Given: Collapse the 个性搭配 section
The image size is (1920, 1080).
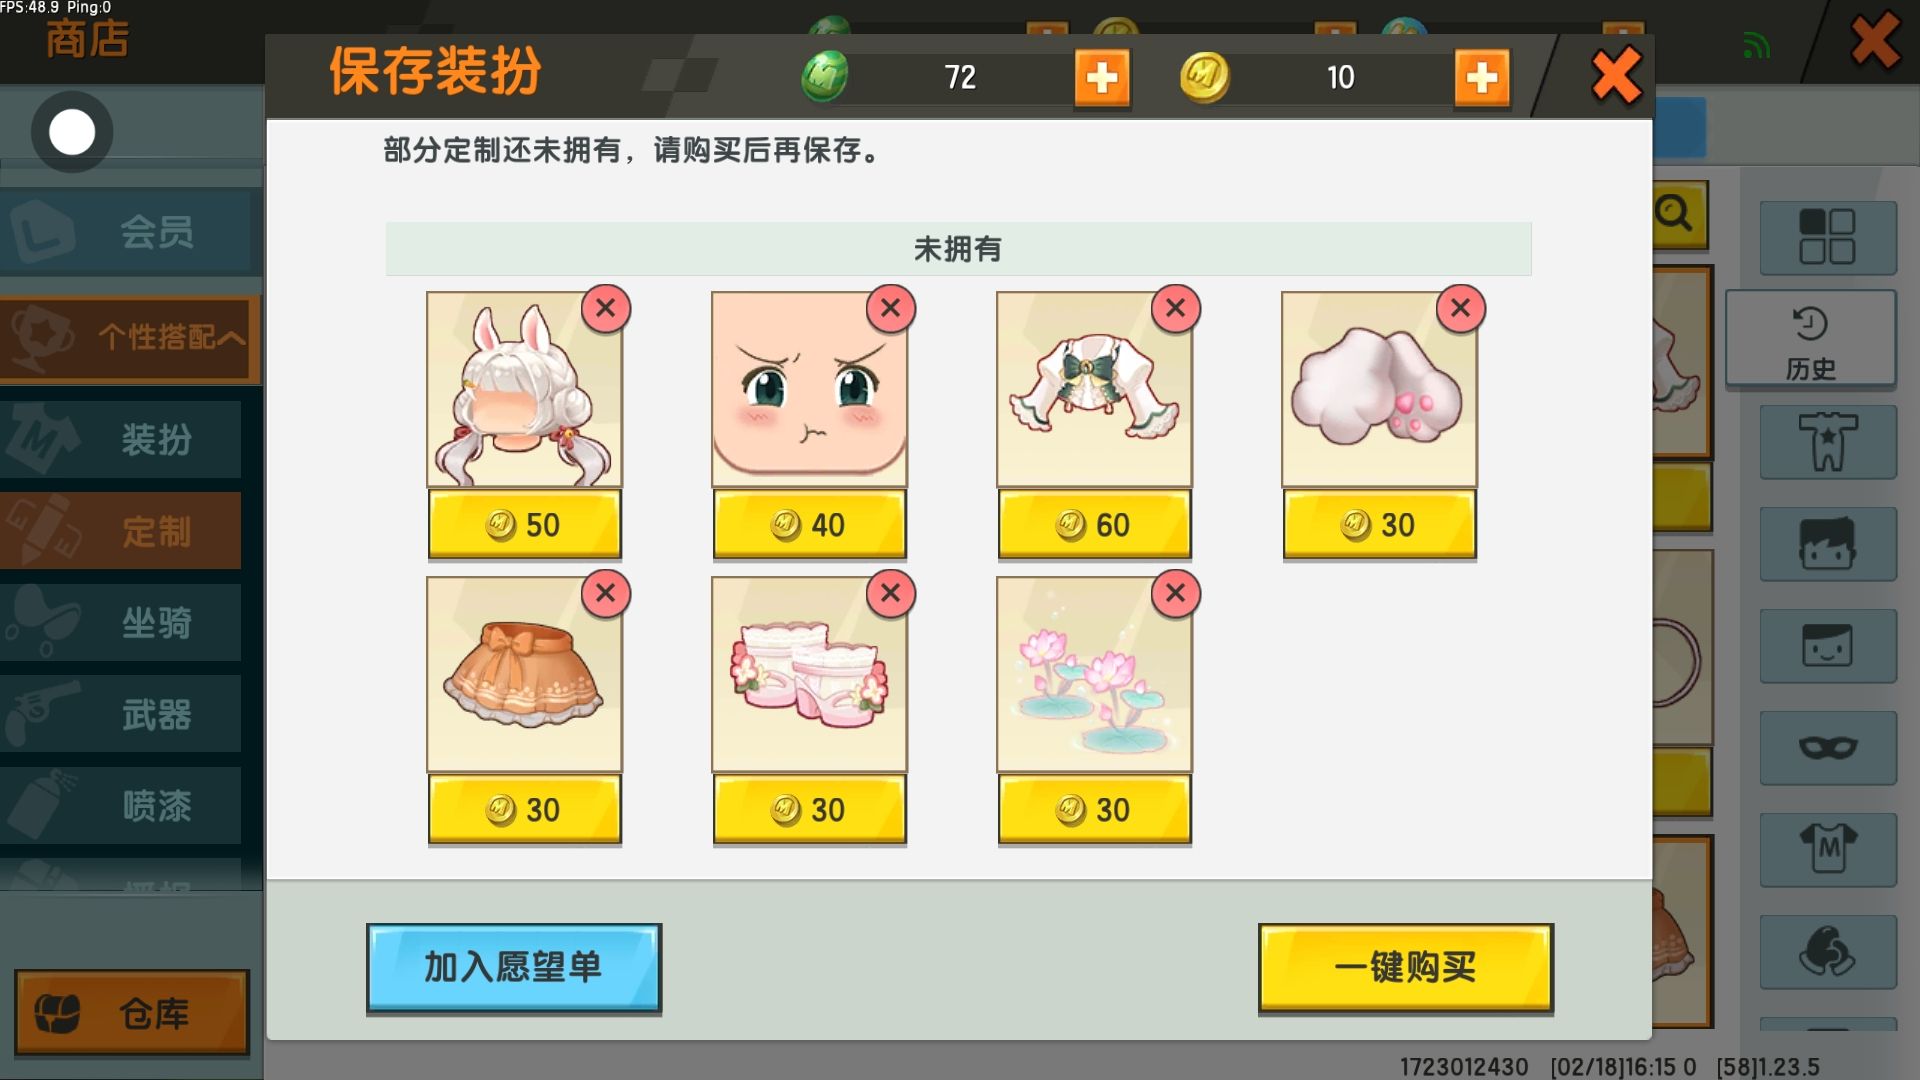Looking at the screenshot, I should [x=130, y=338].
